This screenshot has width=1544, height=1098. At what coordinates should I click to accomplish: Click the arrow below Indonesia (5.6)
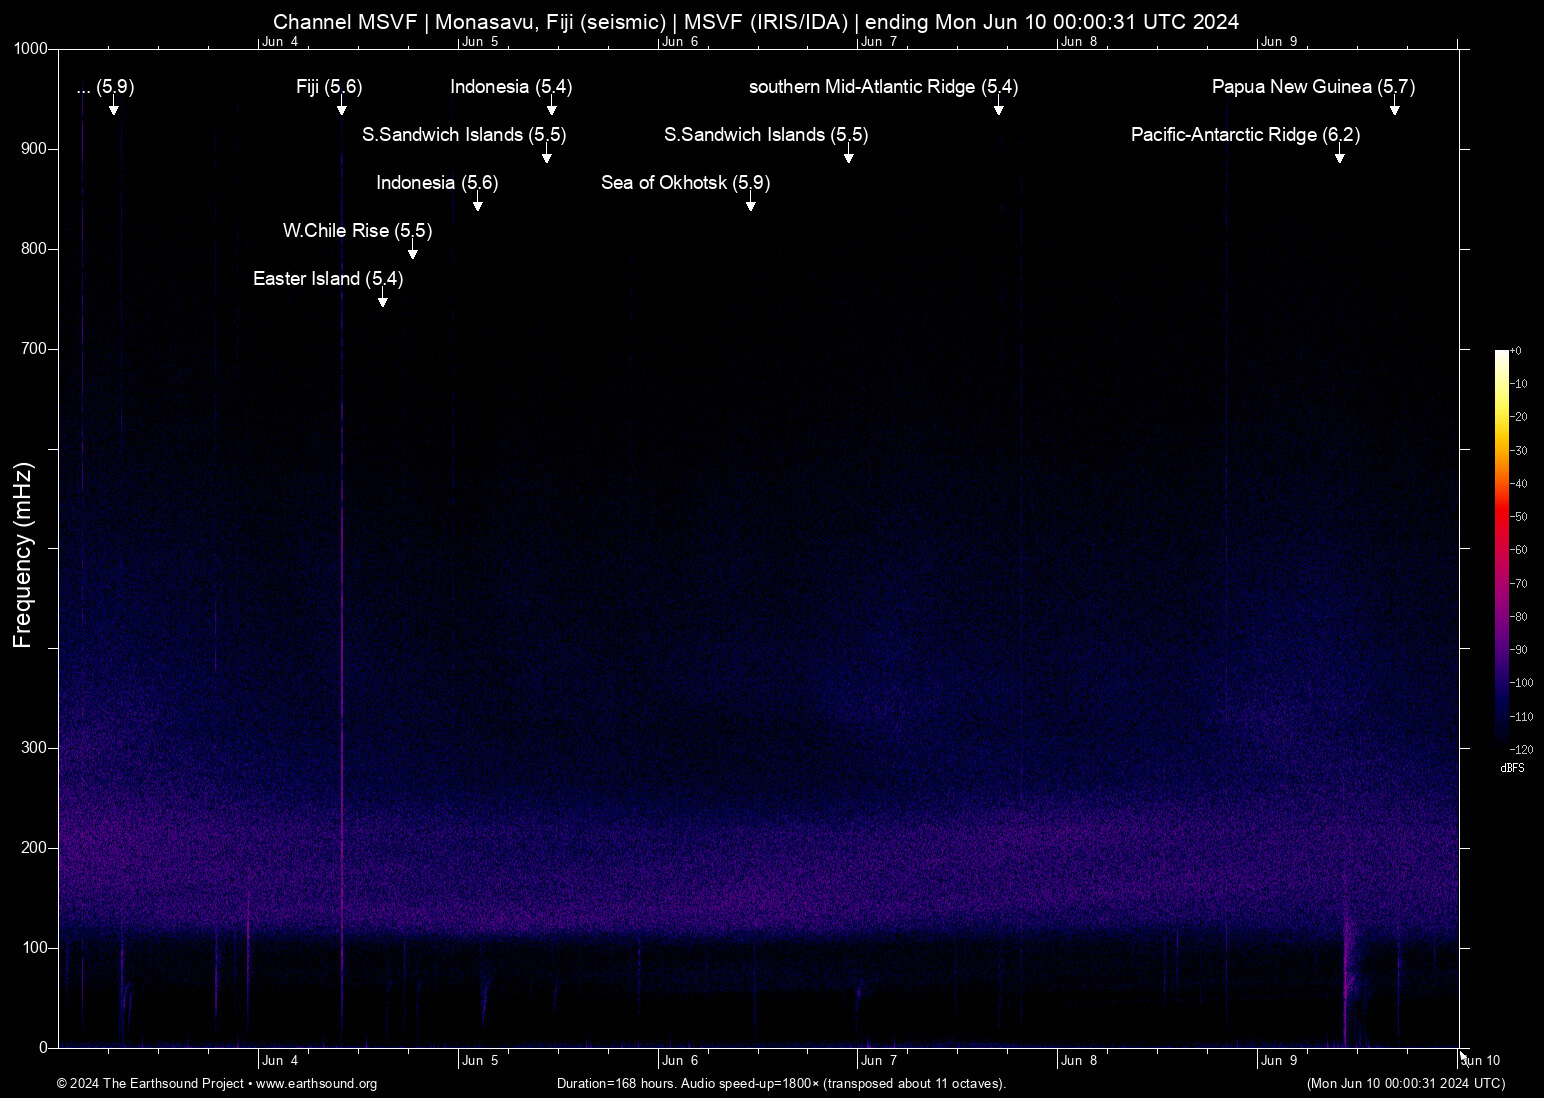pyautogui.click(x=477, y=204)
